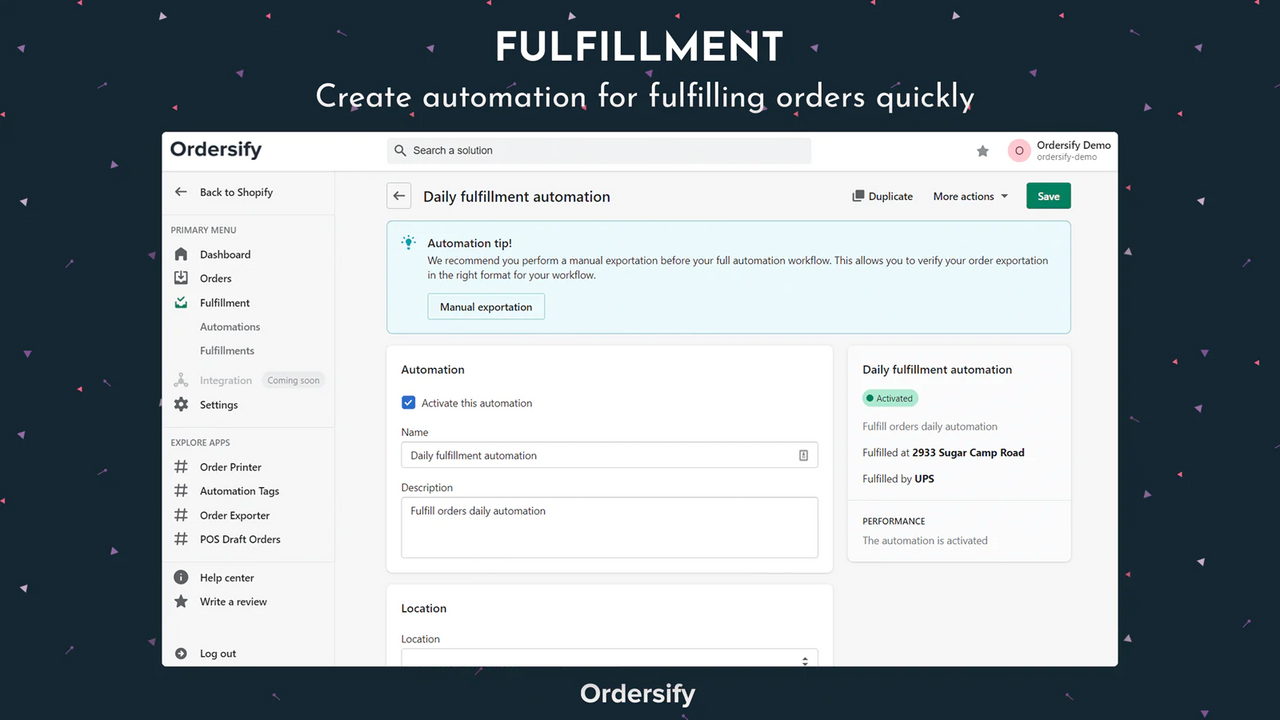The height and width of the screenshot is (720, 1280).
Task: Click the Orders download-box icon
Action: coord(181,278)
